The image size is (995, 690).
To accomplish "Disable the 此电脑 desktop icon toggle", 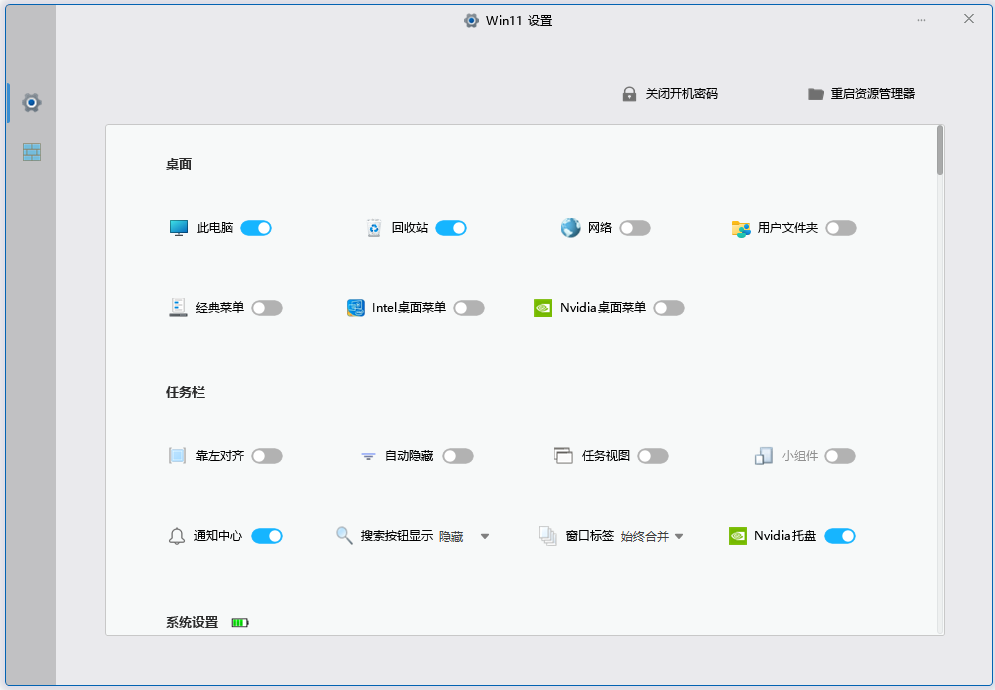I will pyautogui.click(x=256, y=228).
